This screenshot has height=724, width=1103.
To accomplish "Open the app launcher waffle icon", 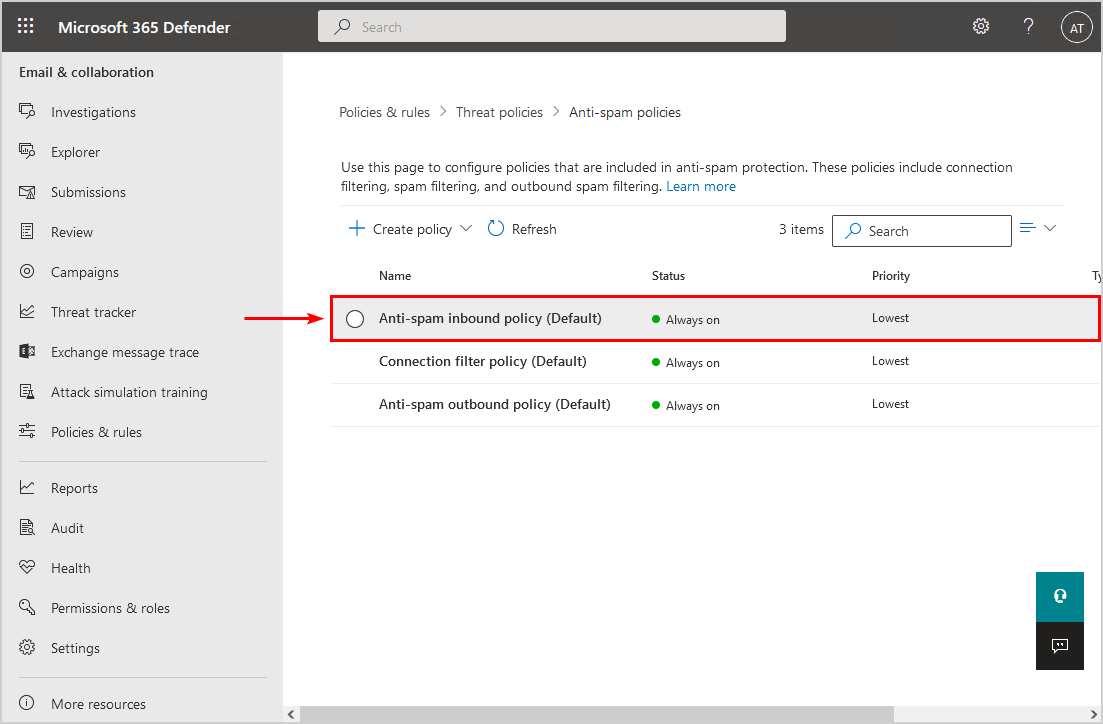I will pyautogui.click(x=25, y=27).
